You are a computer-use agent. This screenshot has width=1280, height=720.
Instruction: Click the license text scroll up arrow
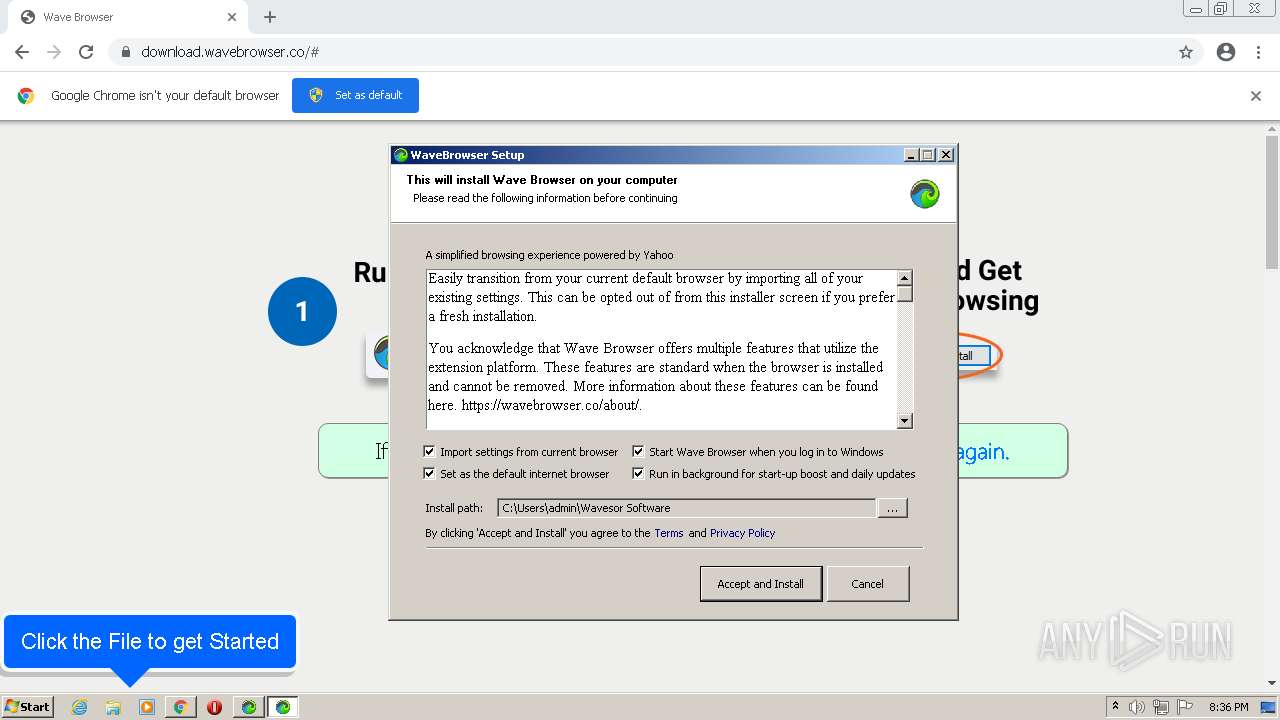click(904, 278)
